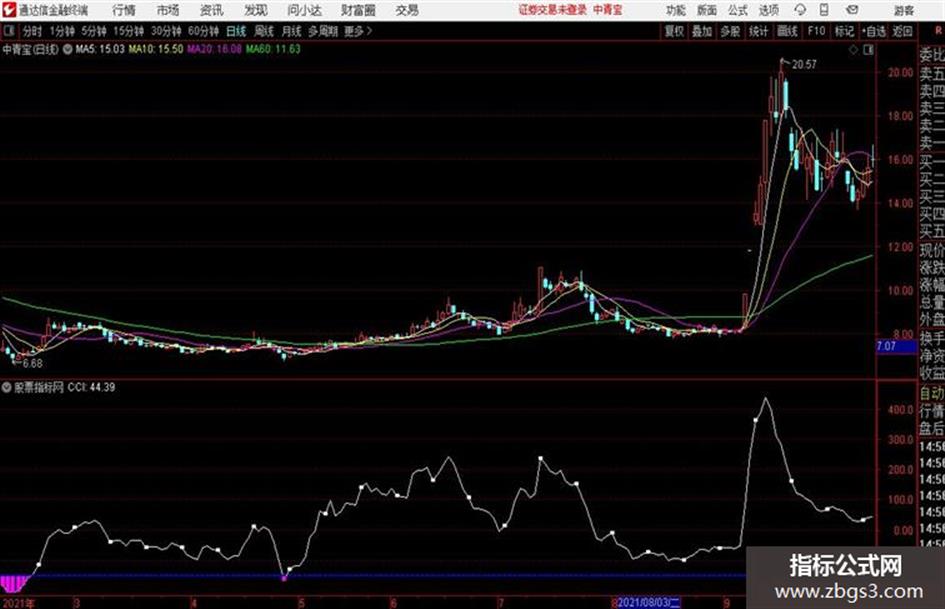Open the 交易 menu
This screenshot has height=609, width=945.
(x=407, y=10)
